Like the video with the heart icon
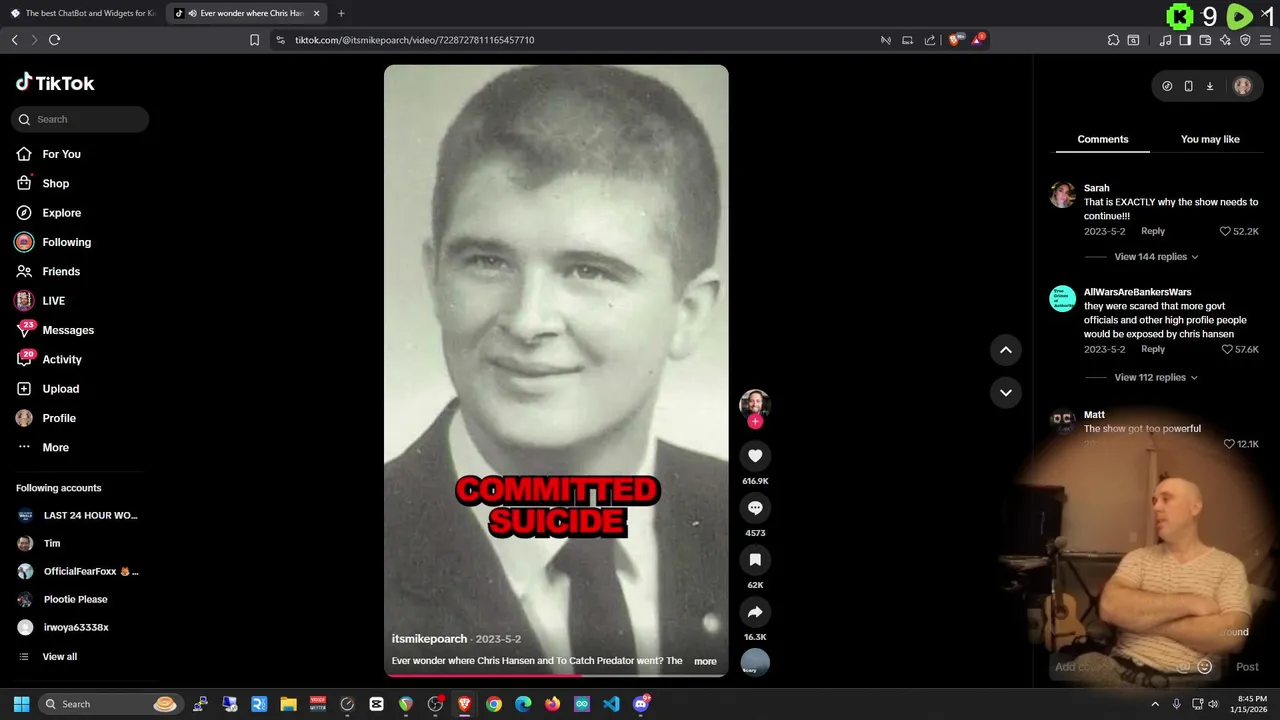Screen dimensions: 1280x720 click(x=755, y=456)
